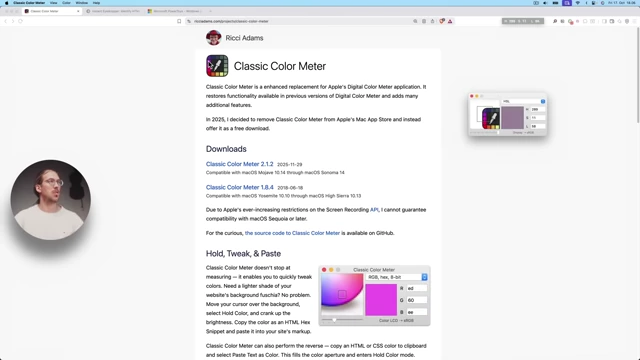Screen dimensions: 640x360
Task: Close the Classic Color Meter browser tab
Action: pyautogui.click(x=78, y=11)
